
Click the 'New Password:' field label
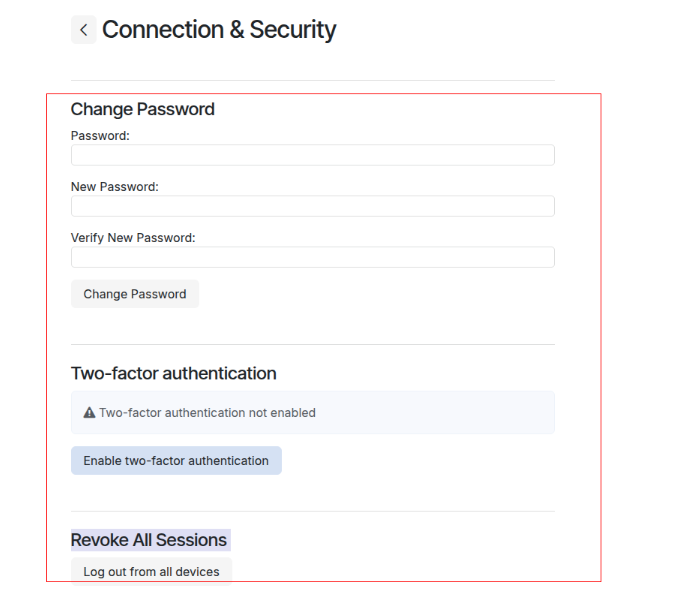pyautogui.click(x=115, y=186)
